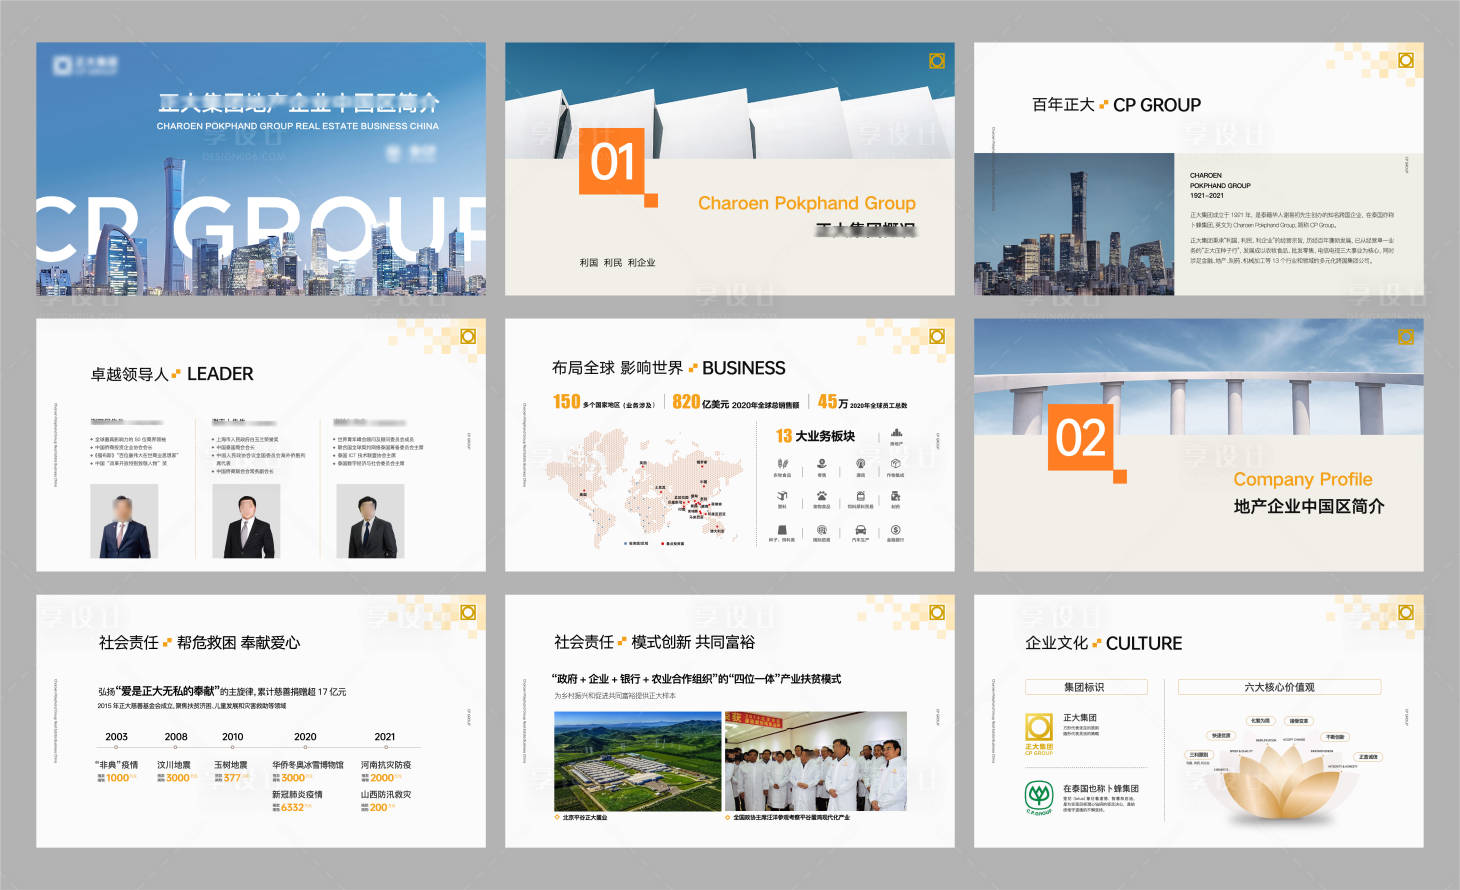Click the photo of people in white coats
The height and width of the screenshot is (890, 1460).
click(815, 761)
